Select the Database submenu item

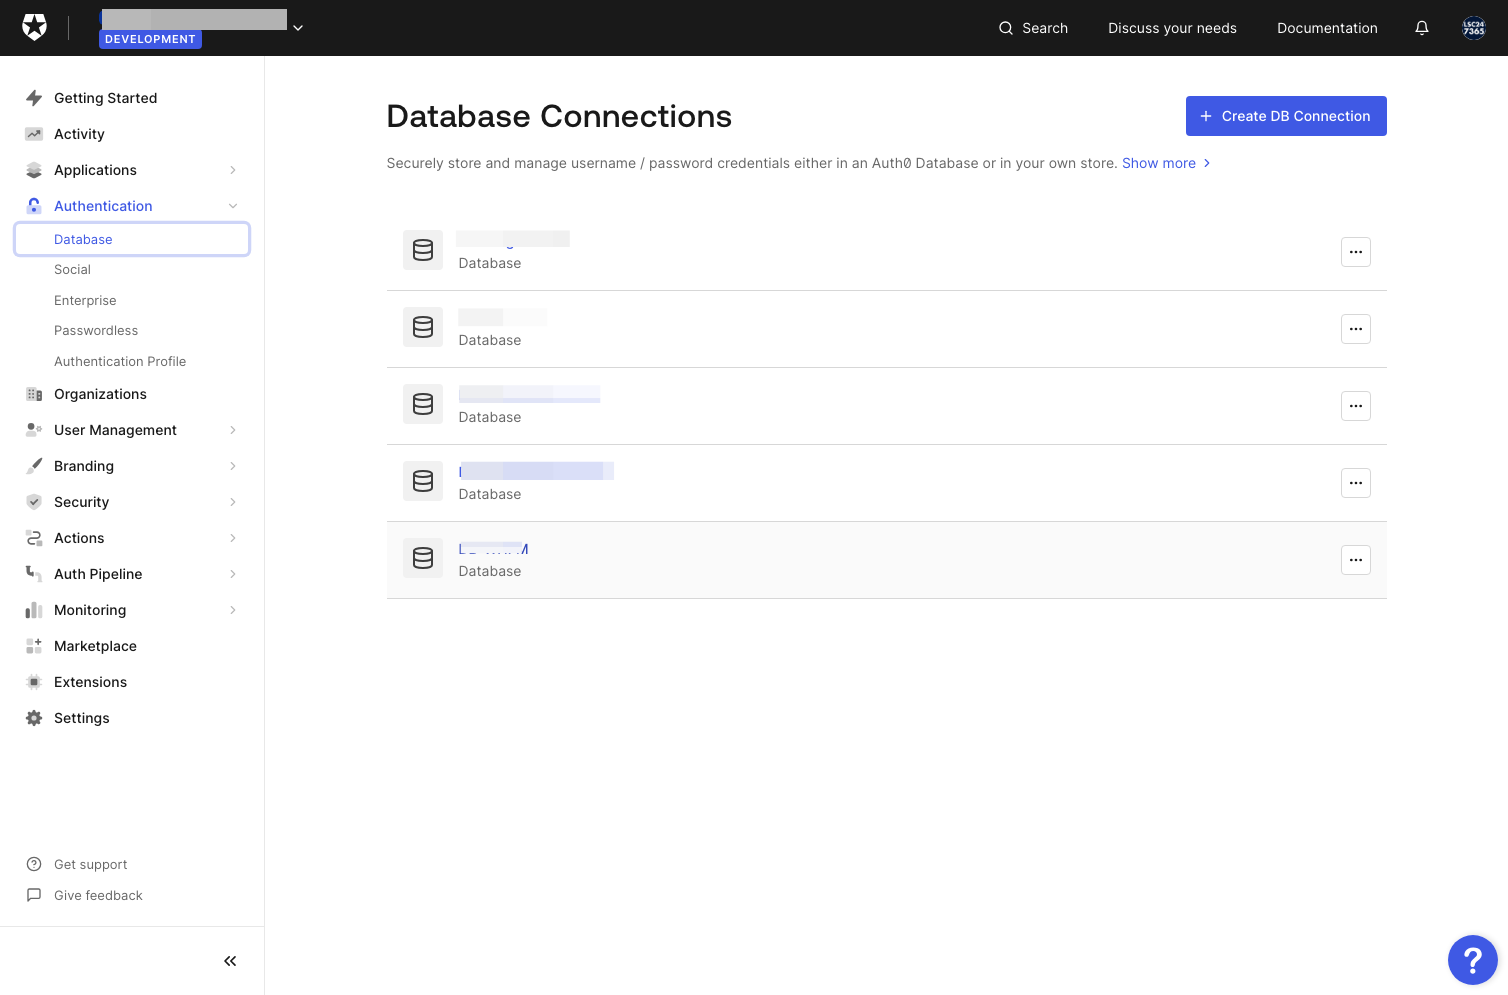point(132,240)
